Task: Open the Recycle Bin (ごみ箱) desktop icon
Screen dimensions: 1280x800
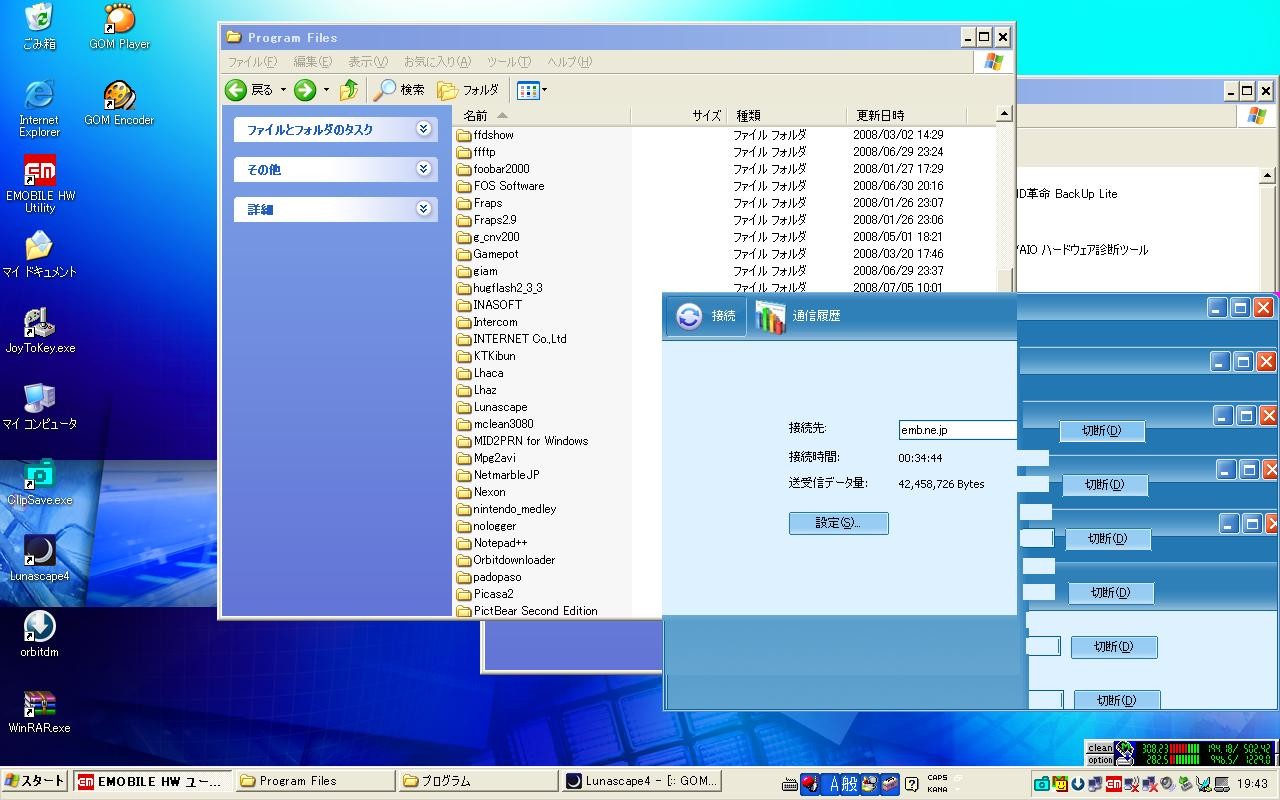Action: click(39, 26)
